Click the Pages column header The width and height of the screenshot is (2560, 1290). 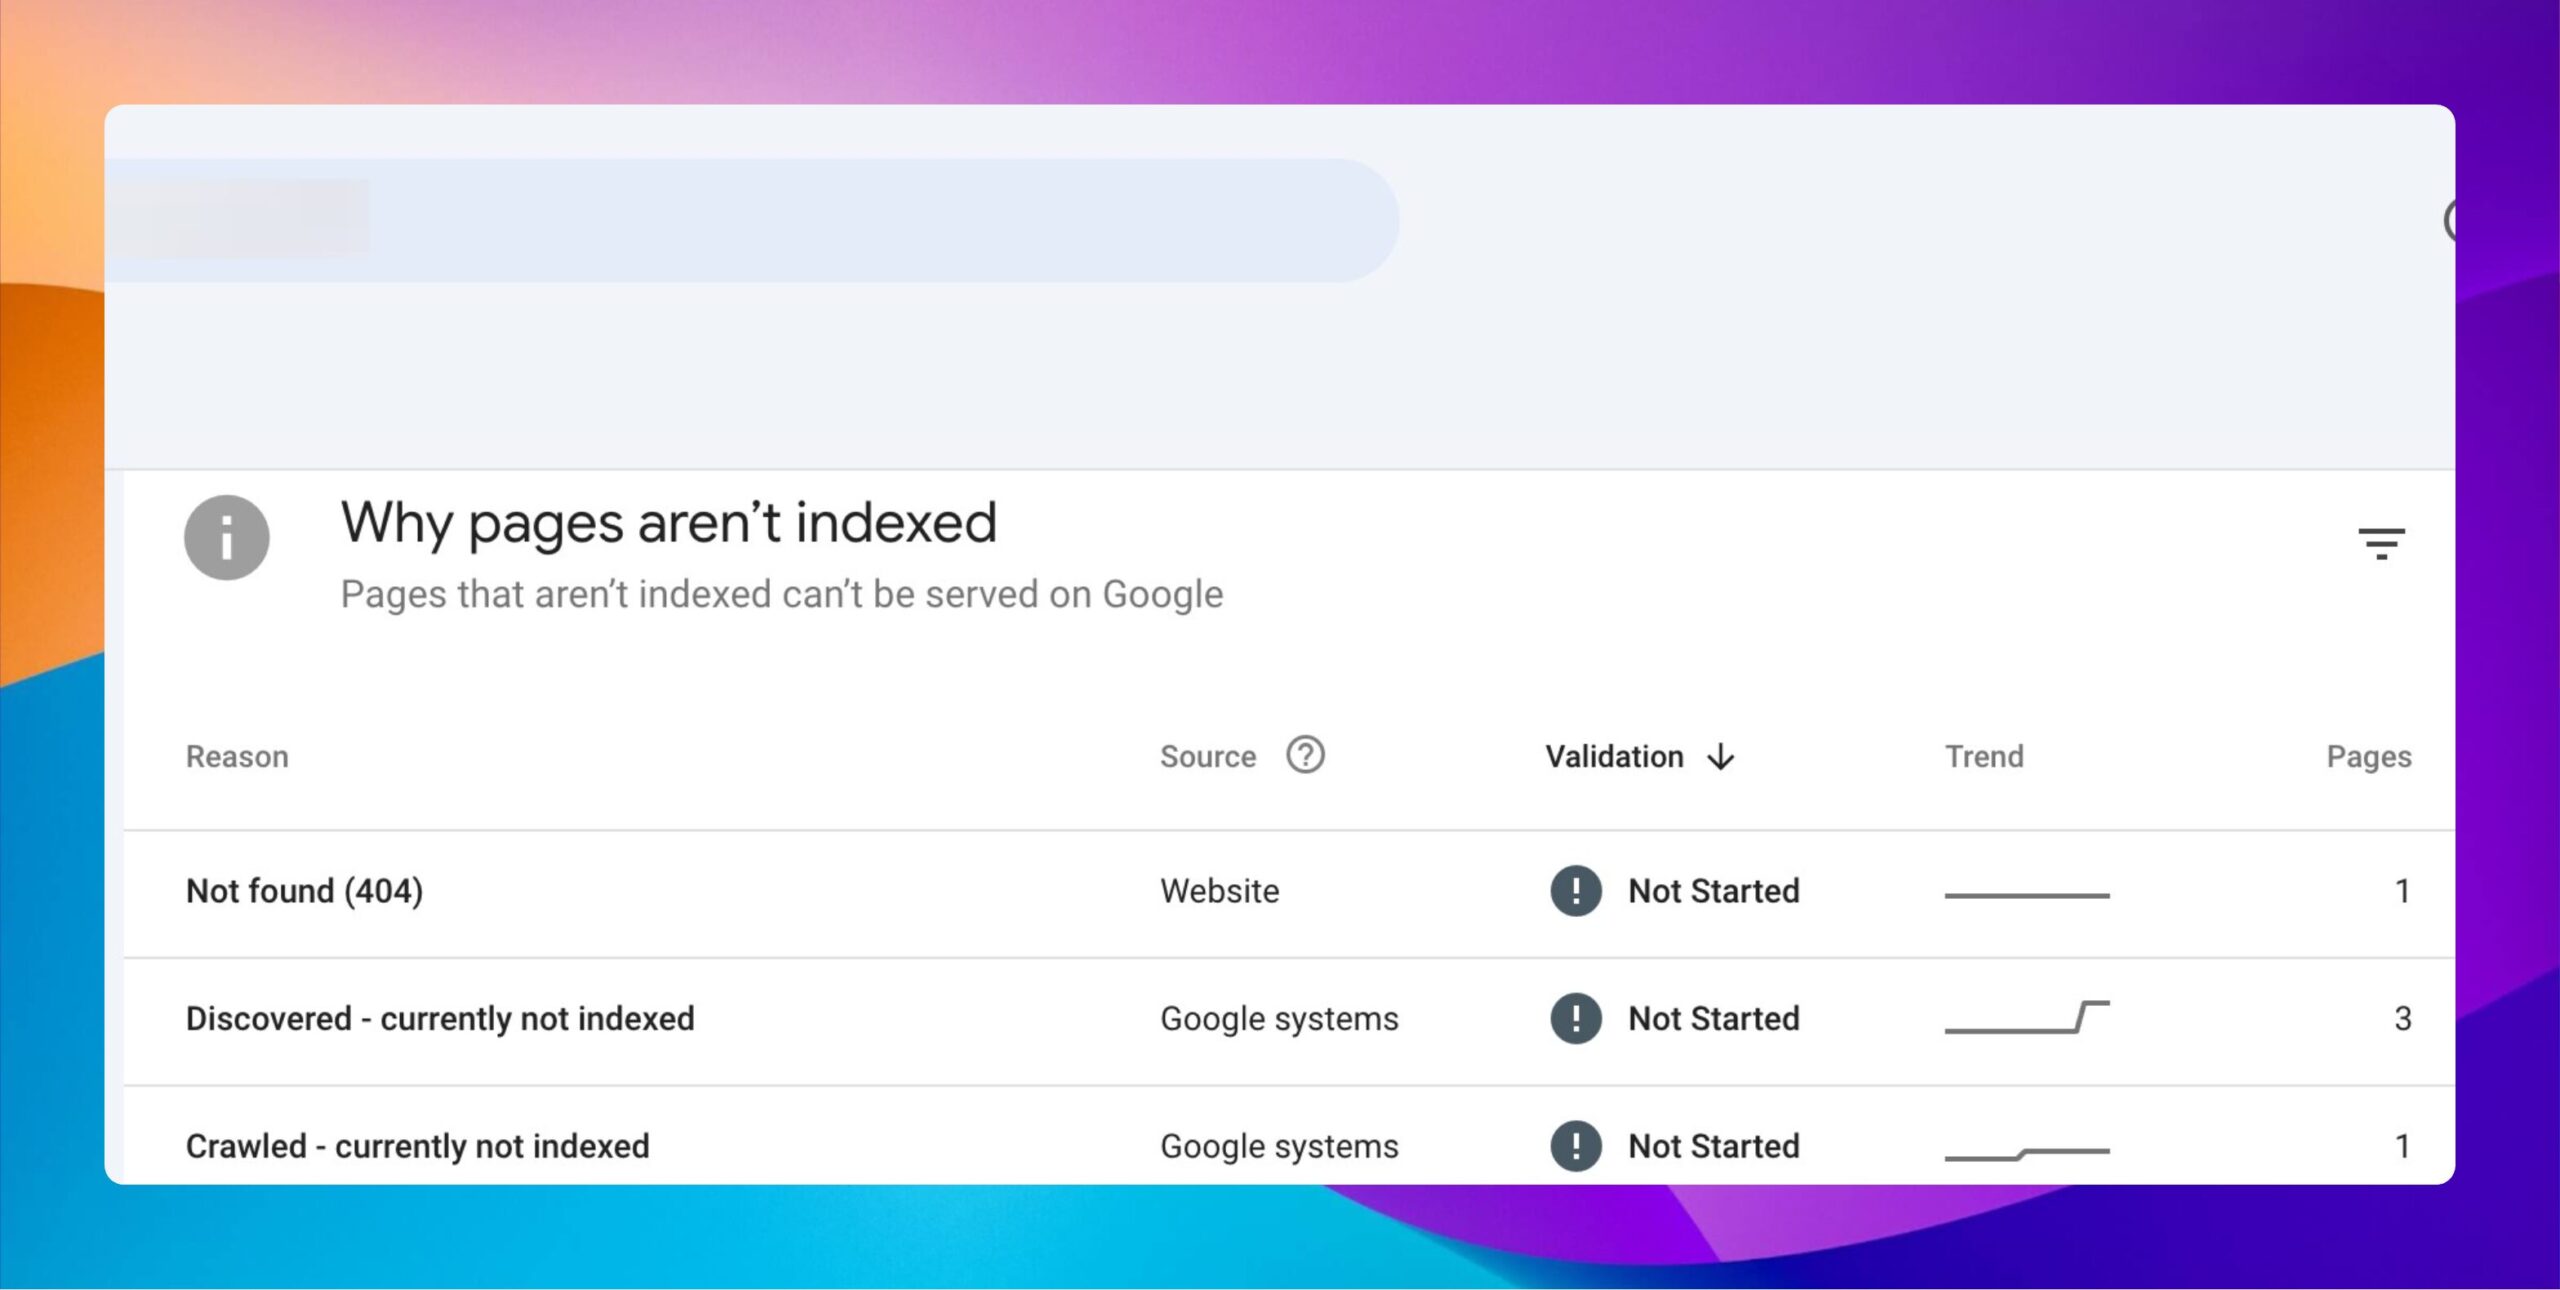tap(2369, 757)
